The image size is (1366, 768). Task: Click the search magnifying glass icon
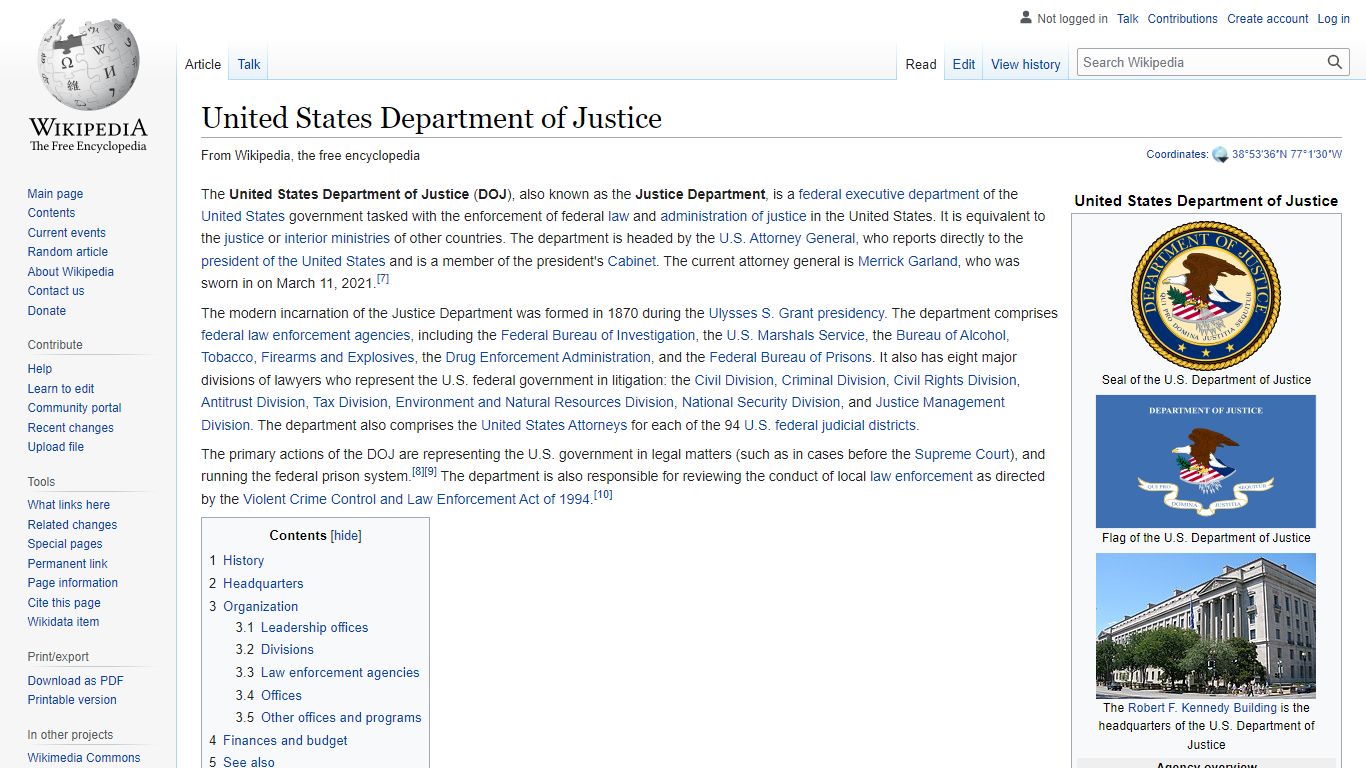pyautogui.click(x=1335, y=62)
